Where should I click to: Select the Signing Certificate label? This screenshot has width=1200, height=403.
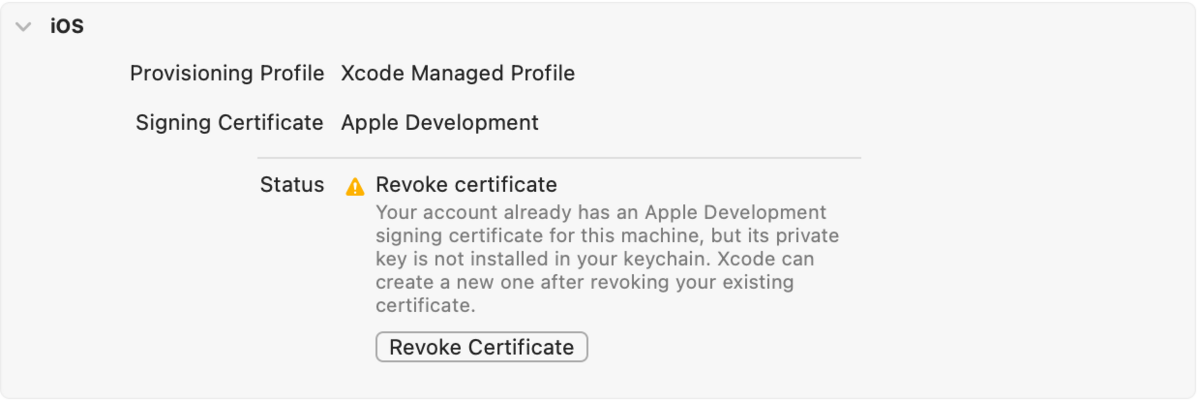229,123
